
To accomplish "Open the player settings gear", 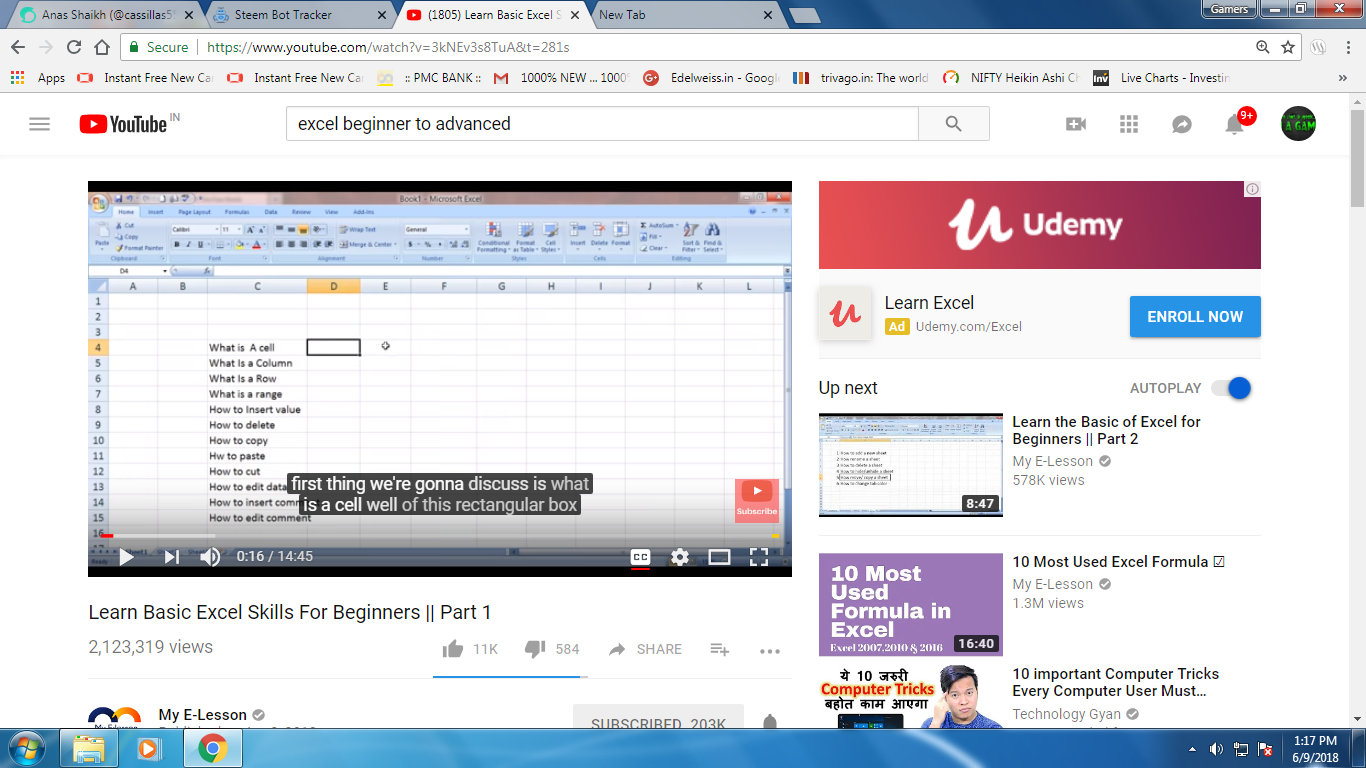I will click(680, 557).
